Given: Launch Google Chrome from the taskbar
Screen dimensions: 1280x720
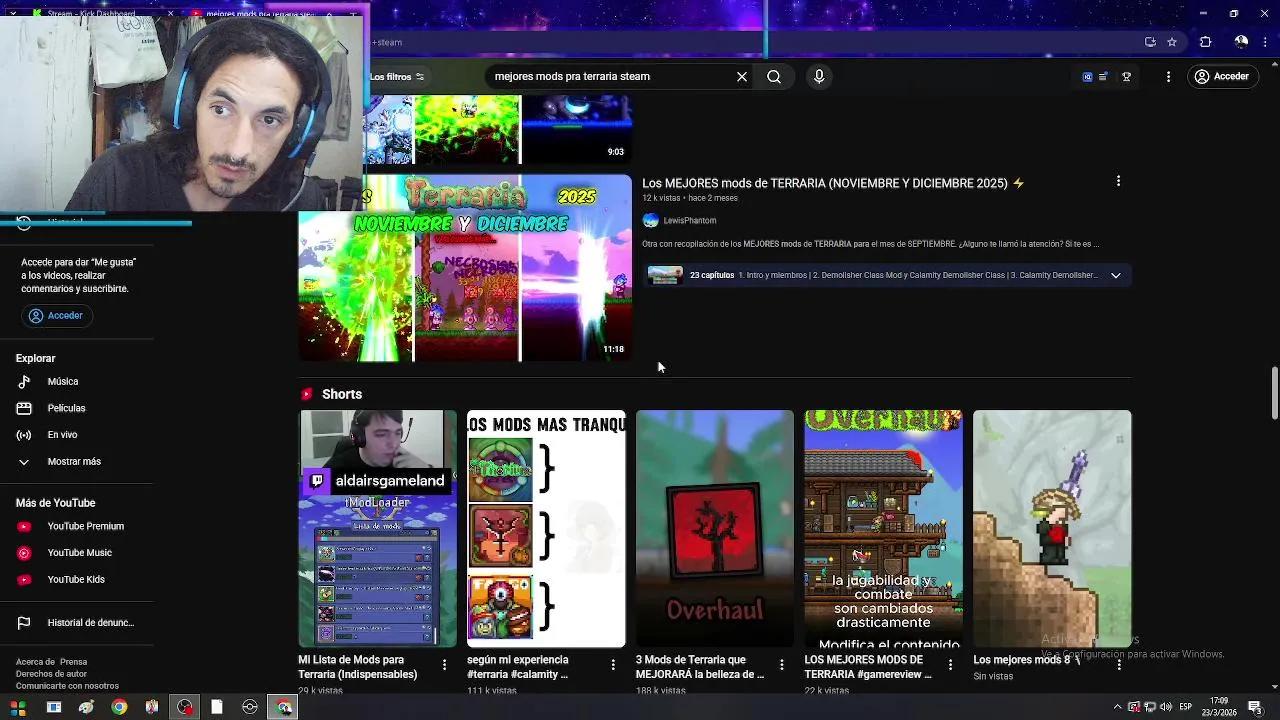Looking at the screenshot, I should 119,707.
